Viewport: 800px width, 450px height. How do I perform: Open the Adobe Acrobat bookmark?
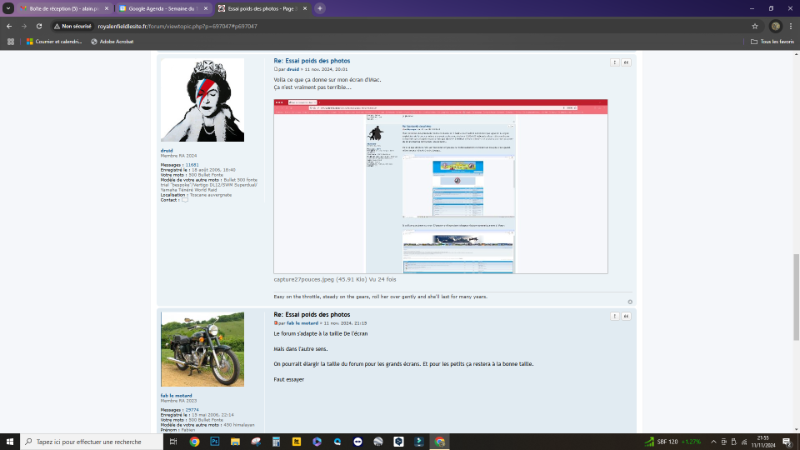(x=108, y=42)
